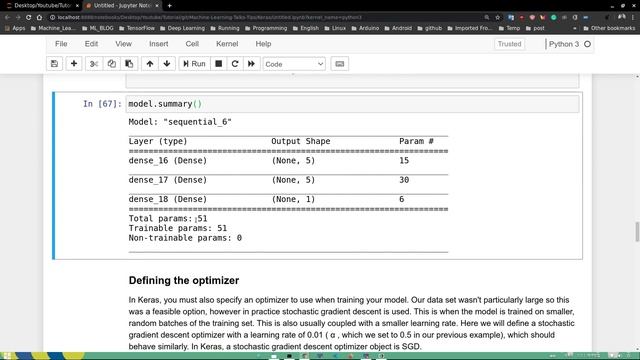640x360 pixels.
Task: Paste cells below icon
Action: (129, 64)
